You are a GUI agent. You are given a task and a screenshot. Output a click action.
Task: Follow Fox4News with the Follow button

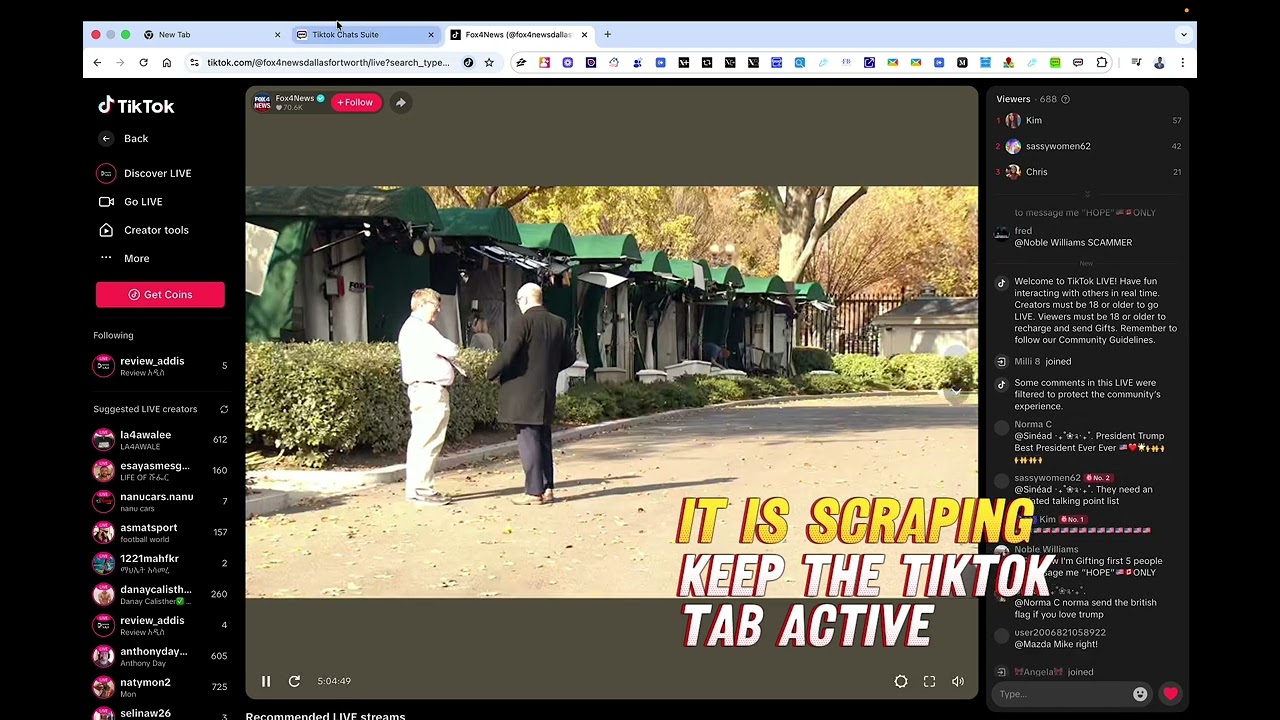pyautogui.click(x=355, y=102)
